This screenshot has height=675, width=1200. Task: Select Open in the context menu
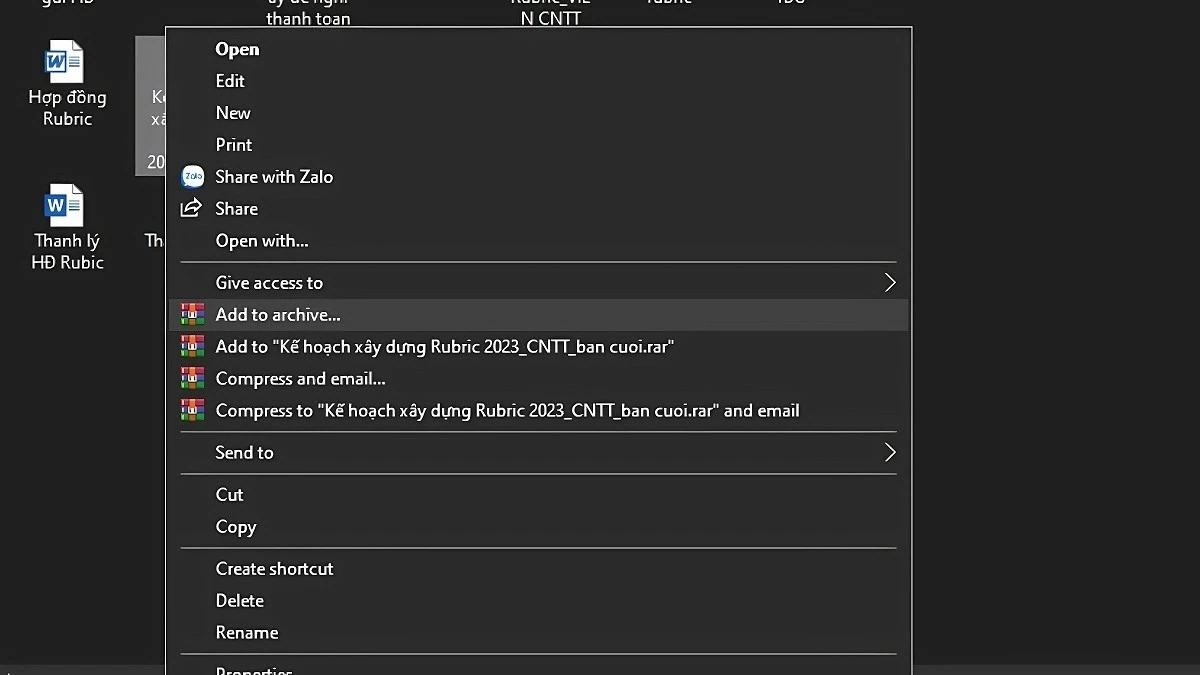(237, 49)
